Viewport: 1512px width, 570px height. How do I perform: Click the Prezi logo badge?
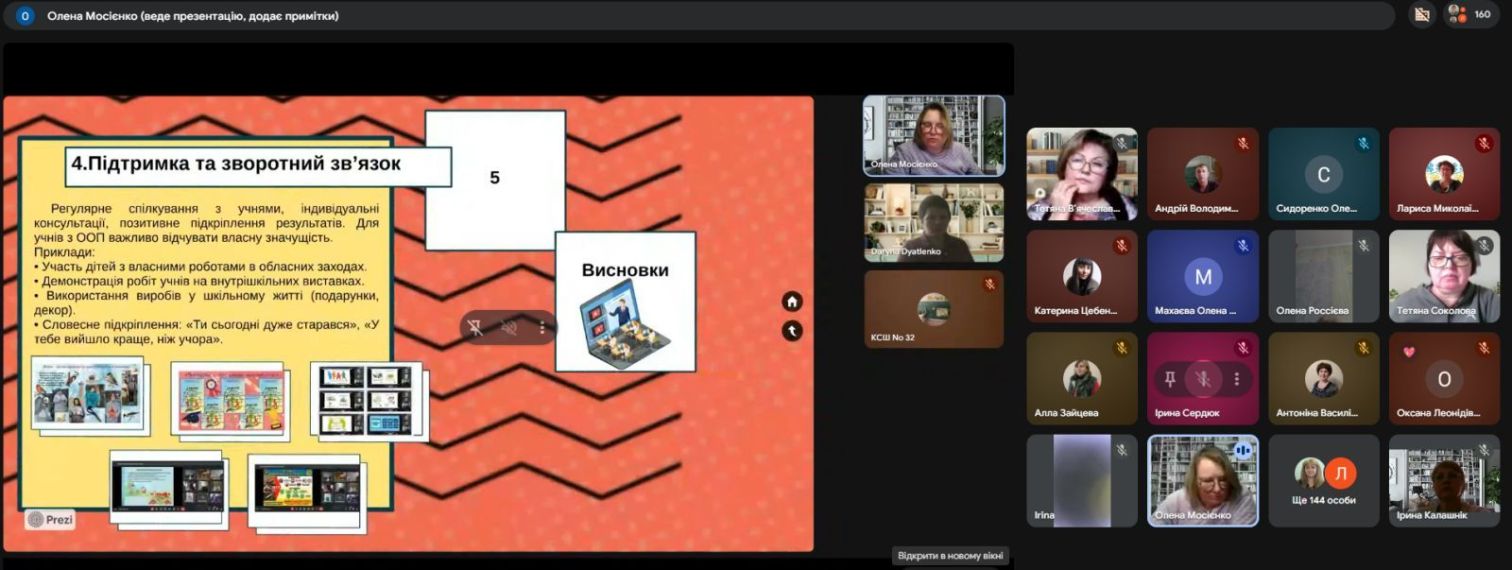point(50,520)
